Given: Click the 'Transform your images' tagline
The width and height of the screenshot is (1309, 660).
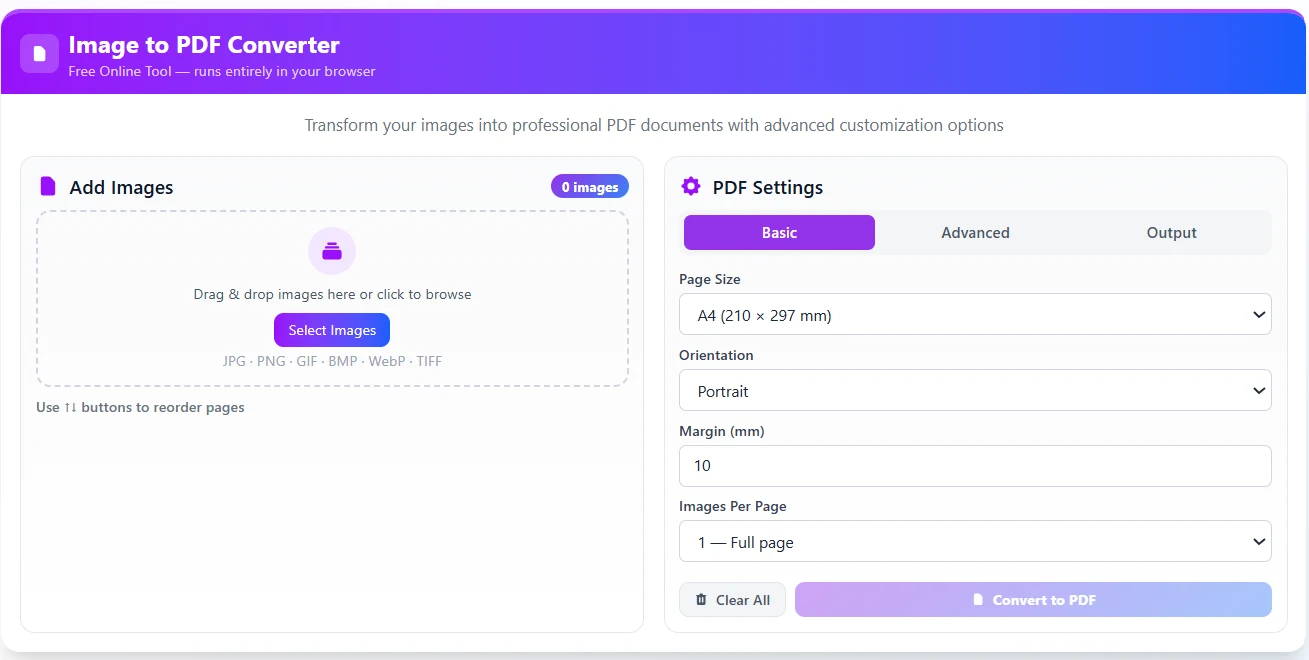Looking at the screenshot, I should click(654, 125).
